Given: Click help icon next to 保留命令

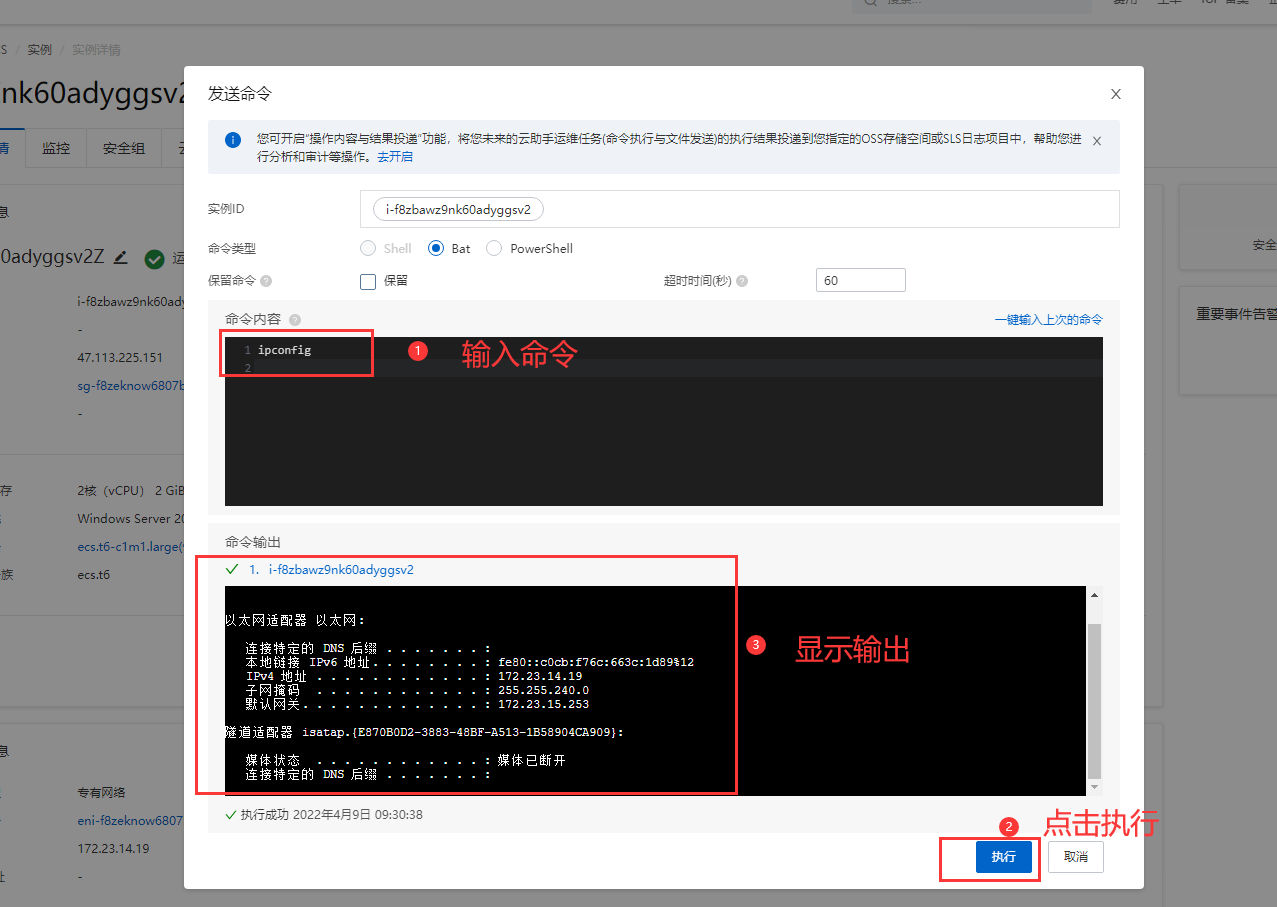Looking at the screenshot, I should 266,282.
